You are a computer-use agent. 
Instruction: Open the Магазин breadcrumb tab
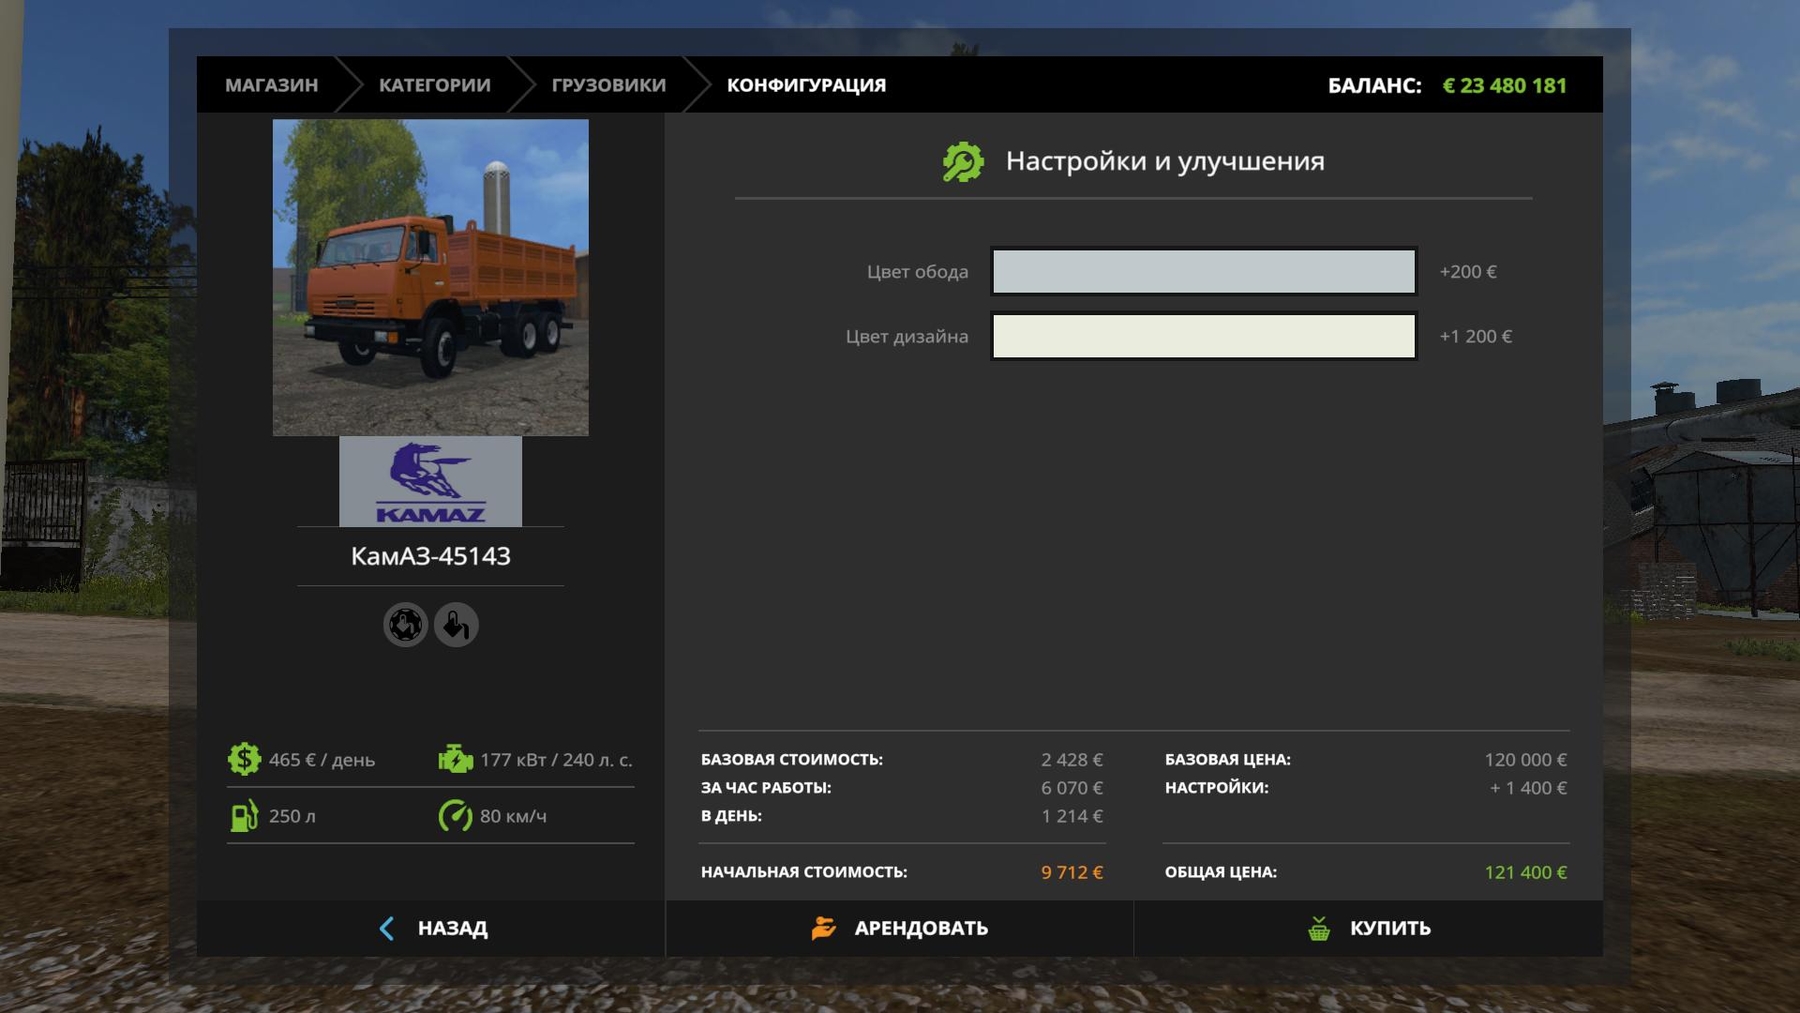tap(271, 85)
